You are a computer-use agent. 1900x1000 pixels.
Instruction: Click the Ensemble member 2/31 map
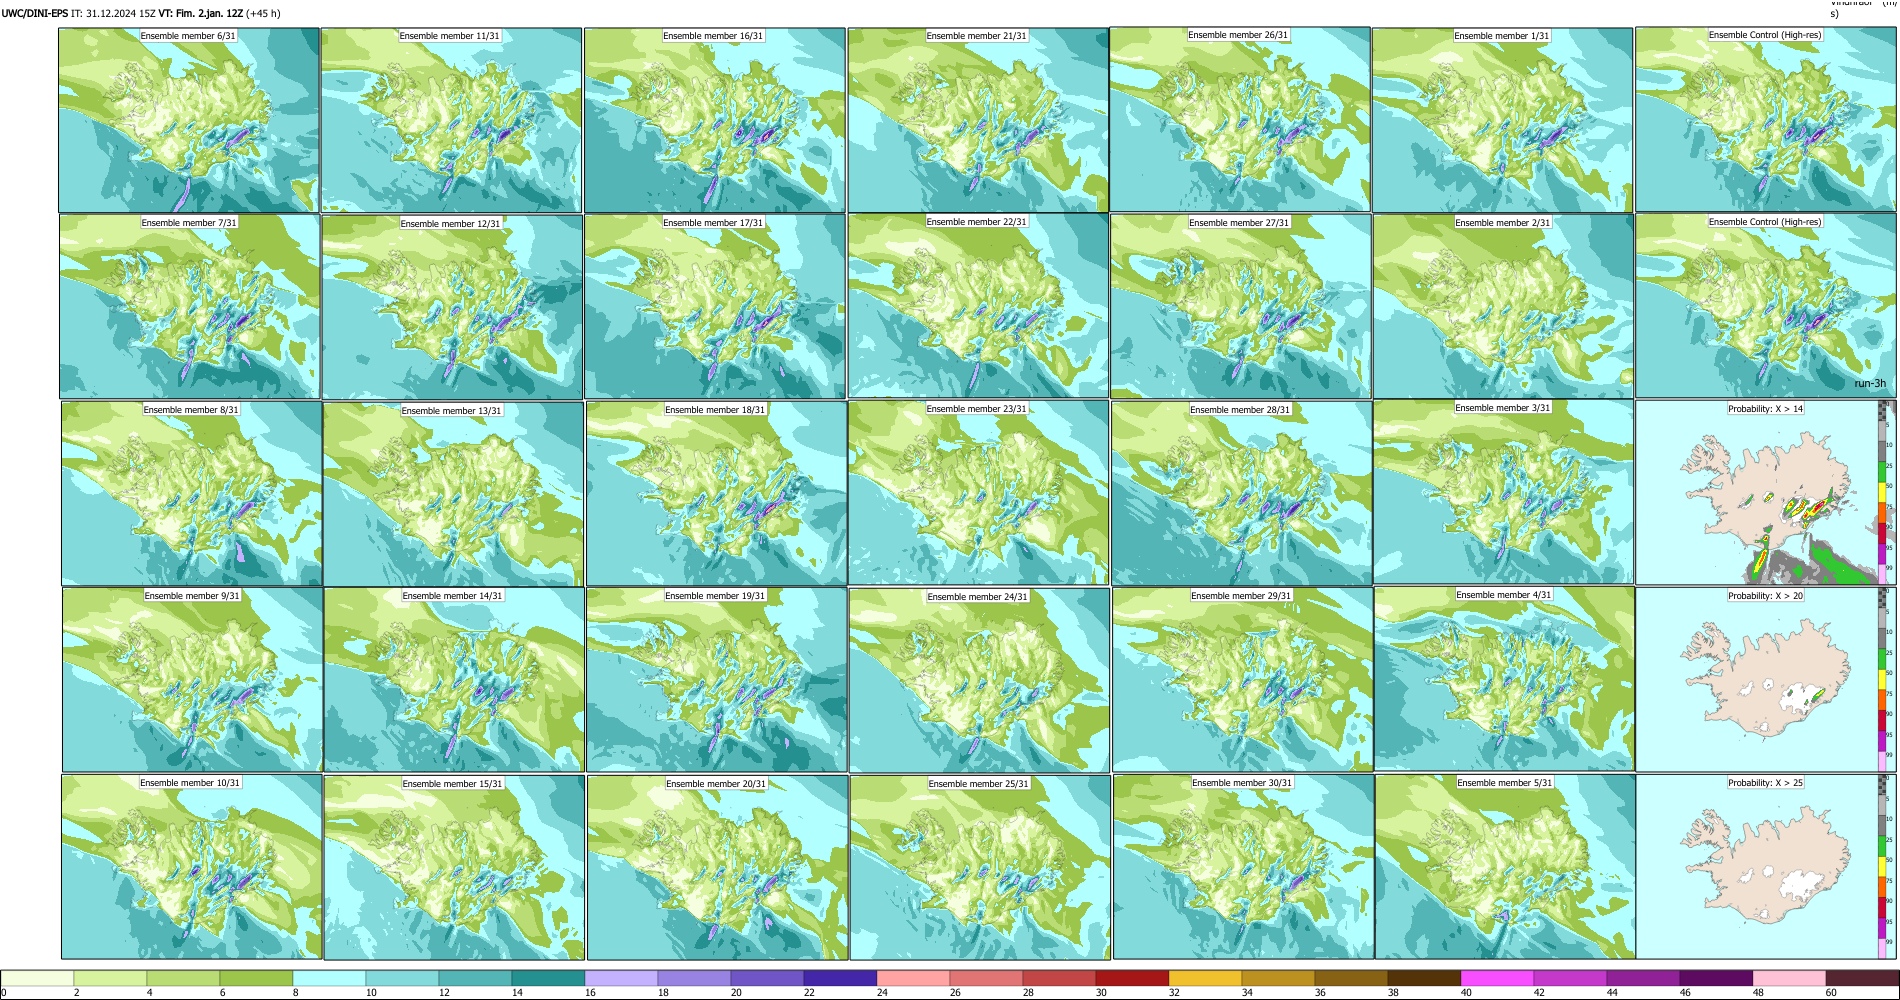click(1503, 307)
